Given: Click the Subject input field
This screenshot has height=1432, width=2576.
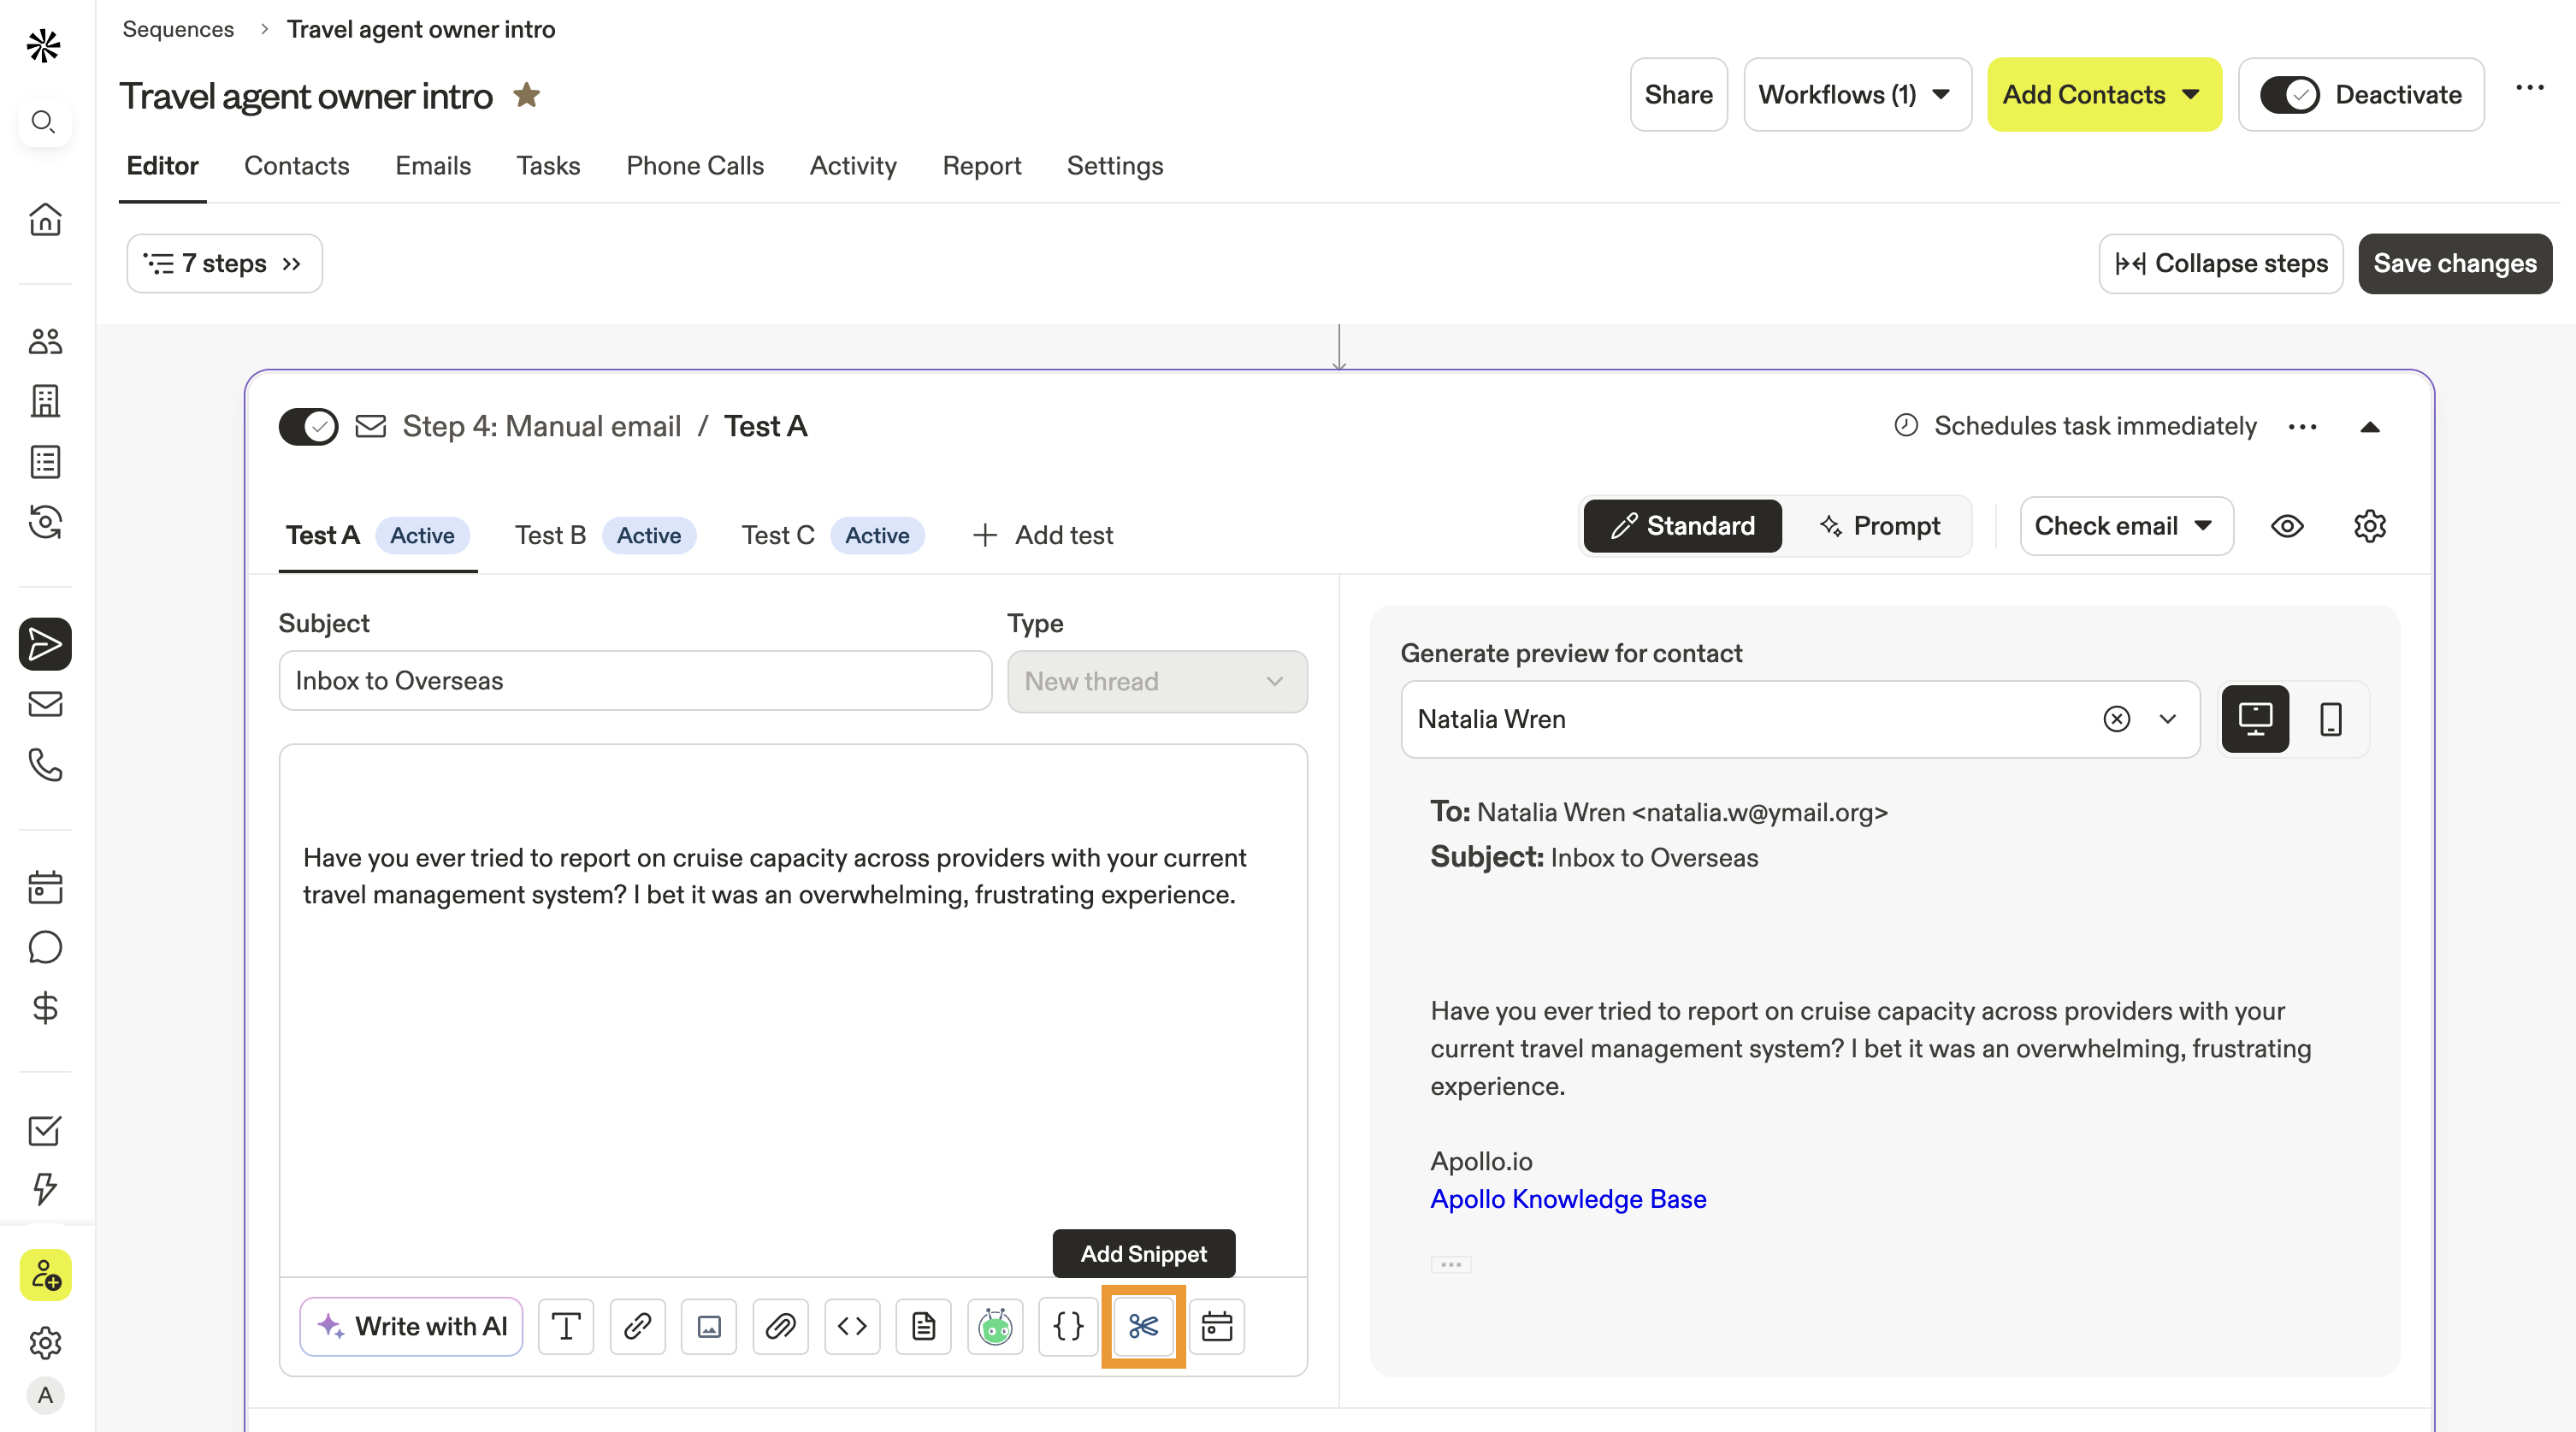Looking at the screenshot, I should pos(635,681).
